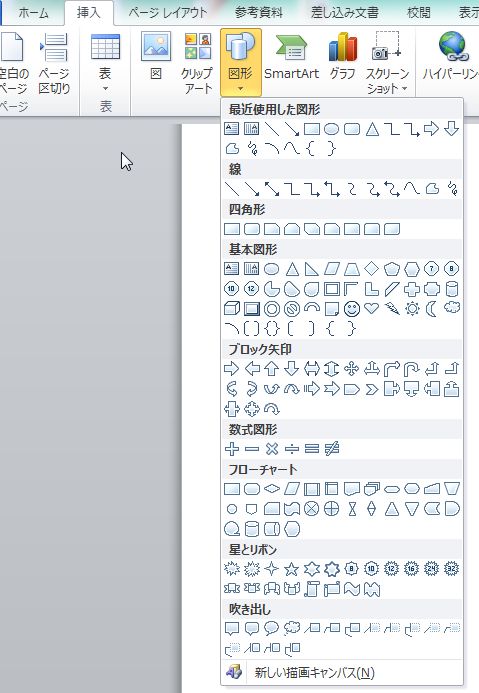Select the 5-point star shape
This screenshot has height=693, width=479.
(x=292, y=569)
